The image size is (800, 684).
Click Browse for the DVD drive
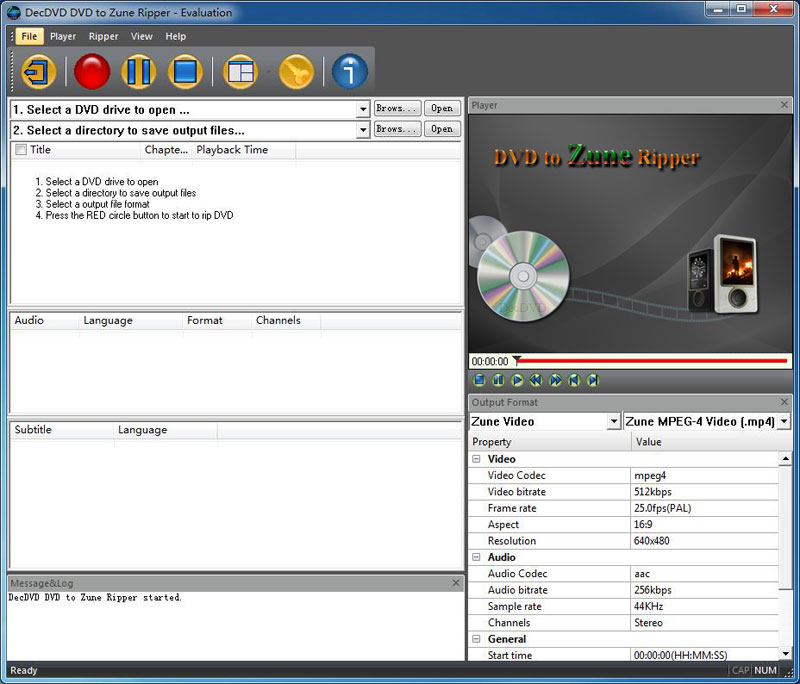(x=397, y=108)
